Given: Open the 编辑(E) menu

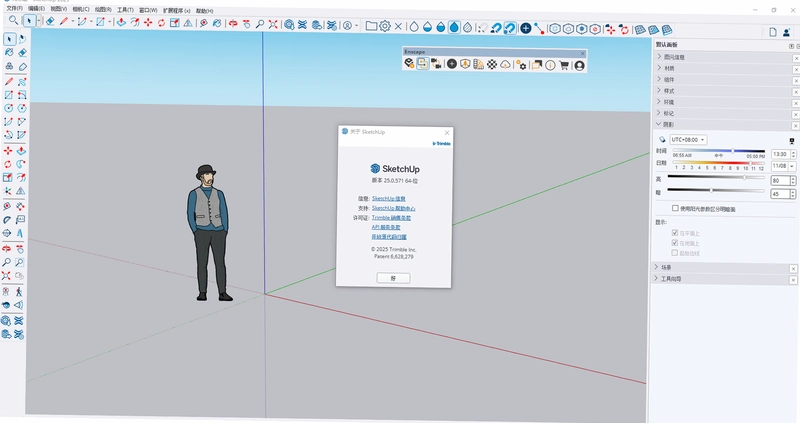Looking at the screenshot, I should click(x=36, y=9).
